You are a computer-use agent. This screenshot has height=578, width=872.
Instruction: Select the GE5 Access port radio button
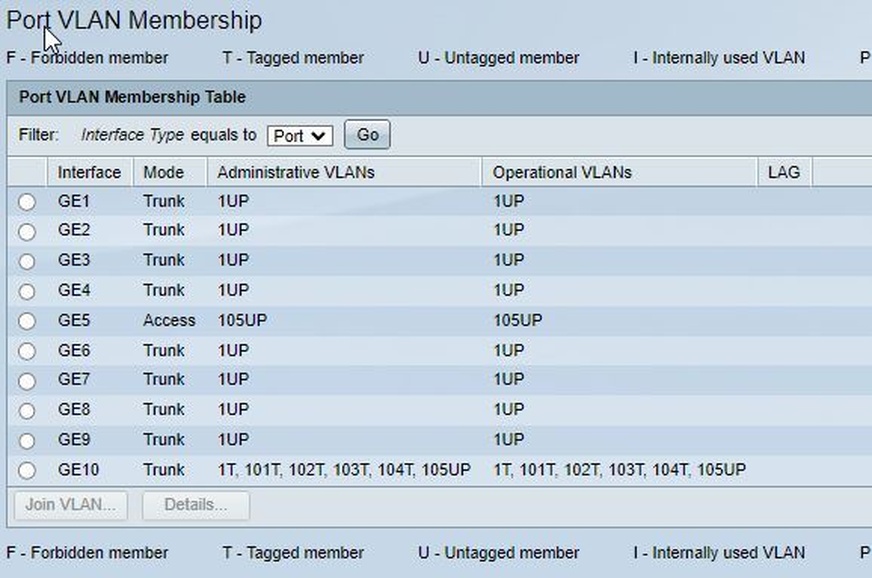point(27,321)
